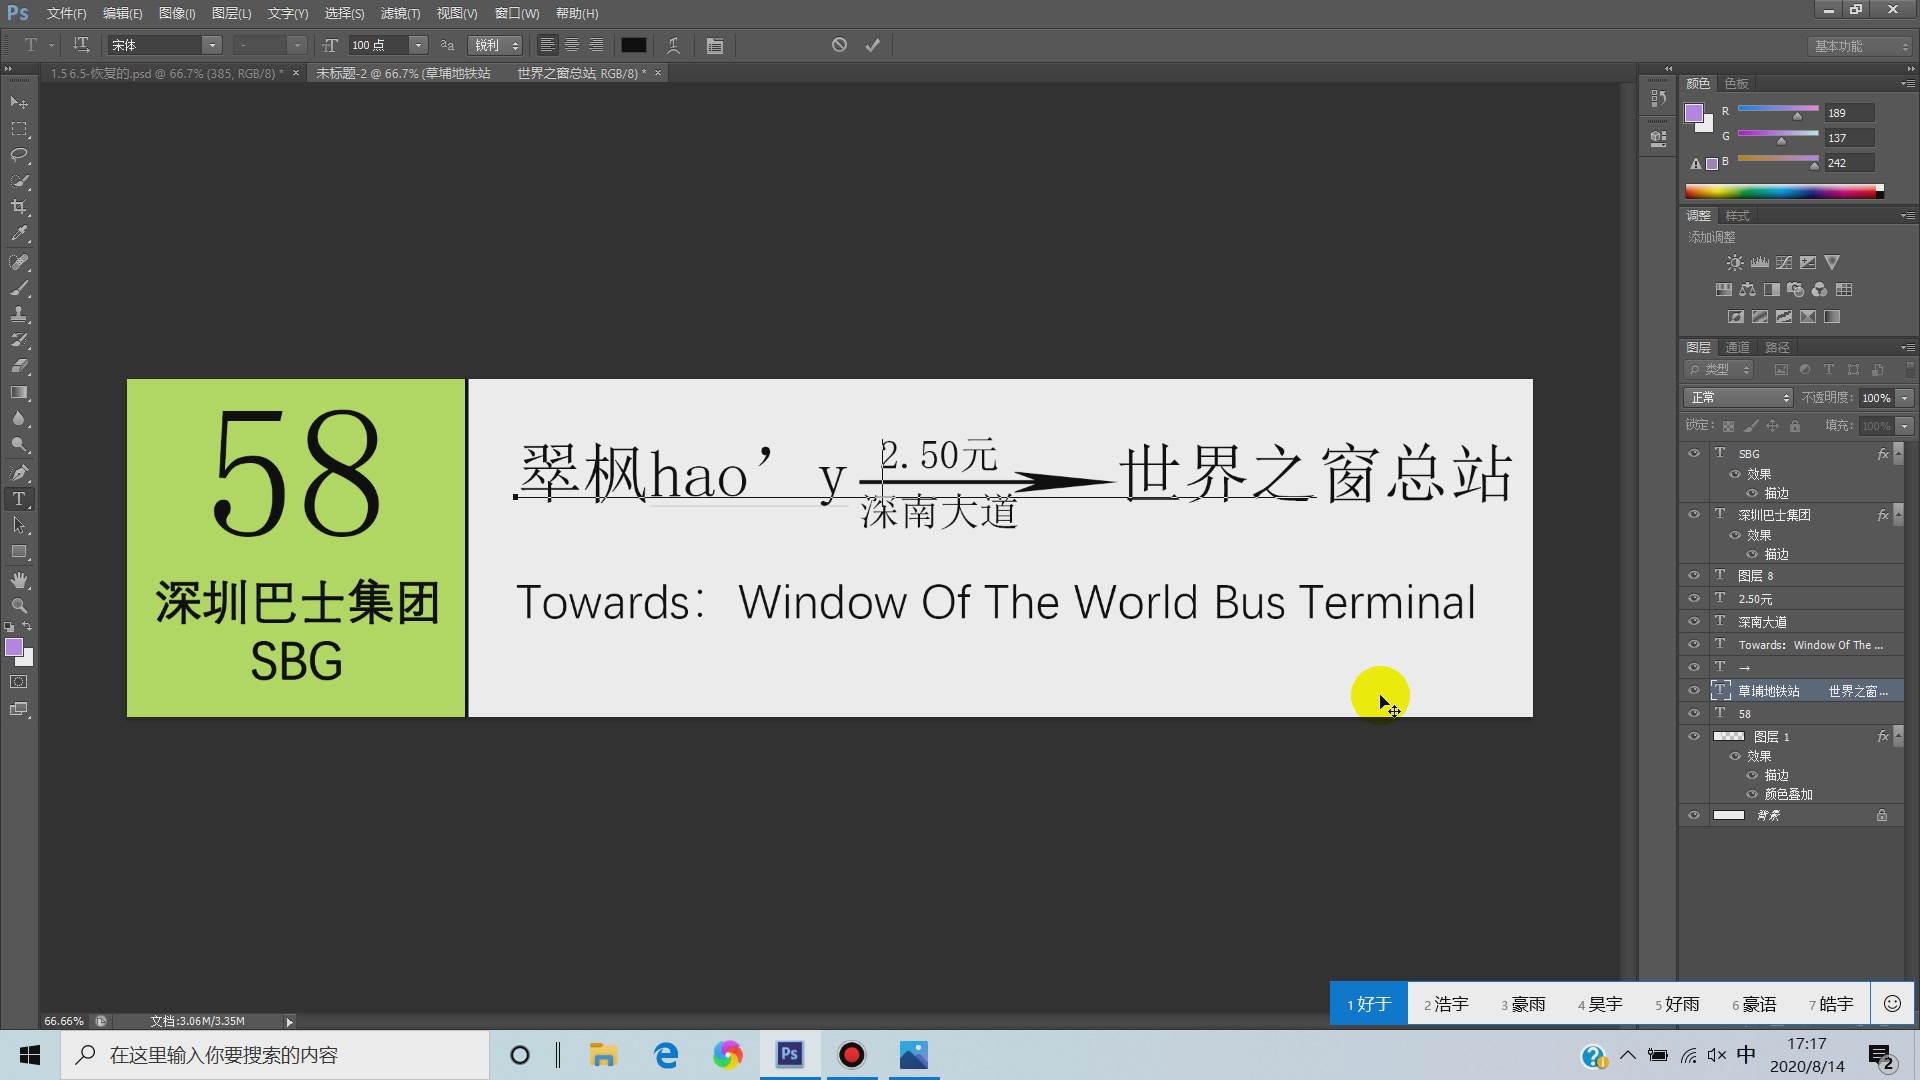Open the layer filter 类型 dropdown
The width and height of the screenshot is (1920, 1080).
point(1719,370)
